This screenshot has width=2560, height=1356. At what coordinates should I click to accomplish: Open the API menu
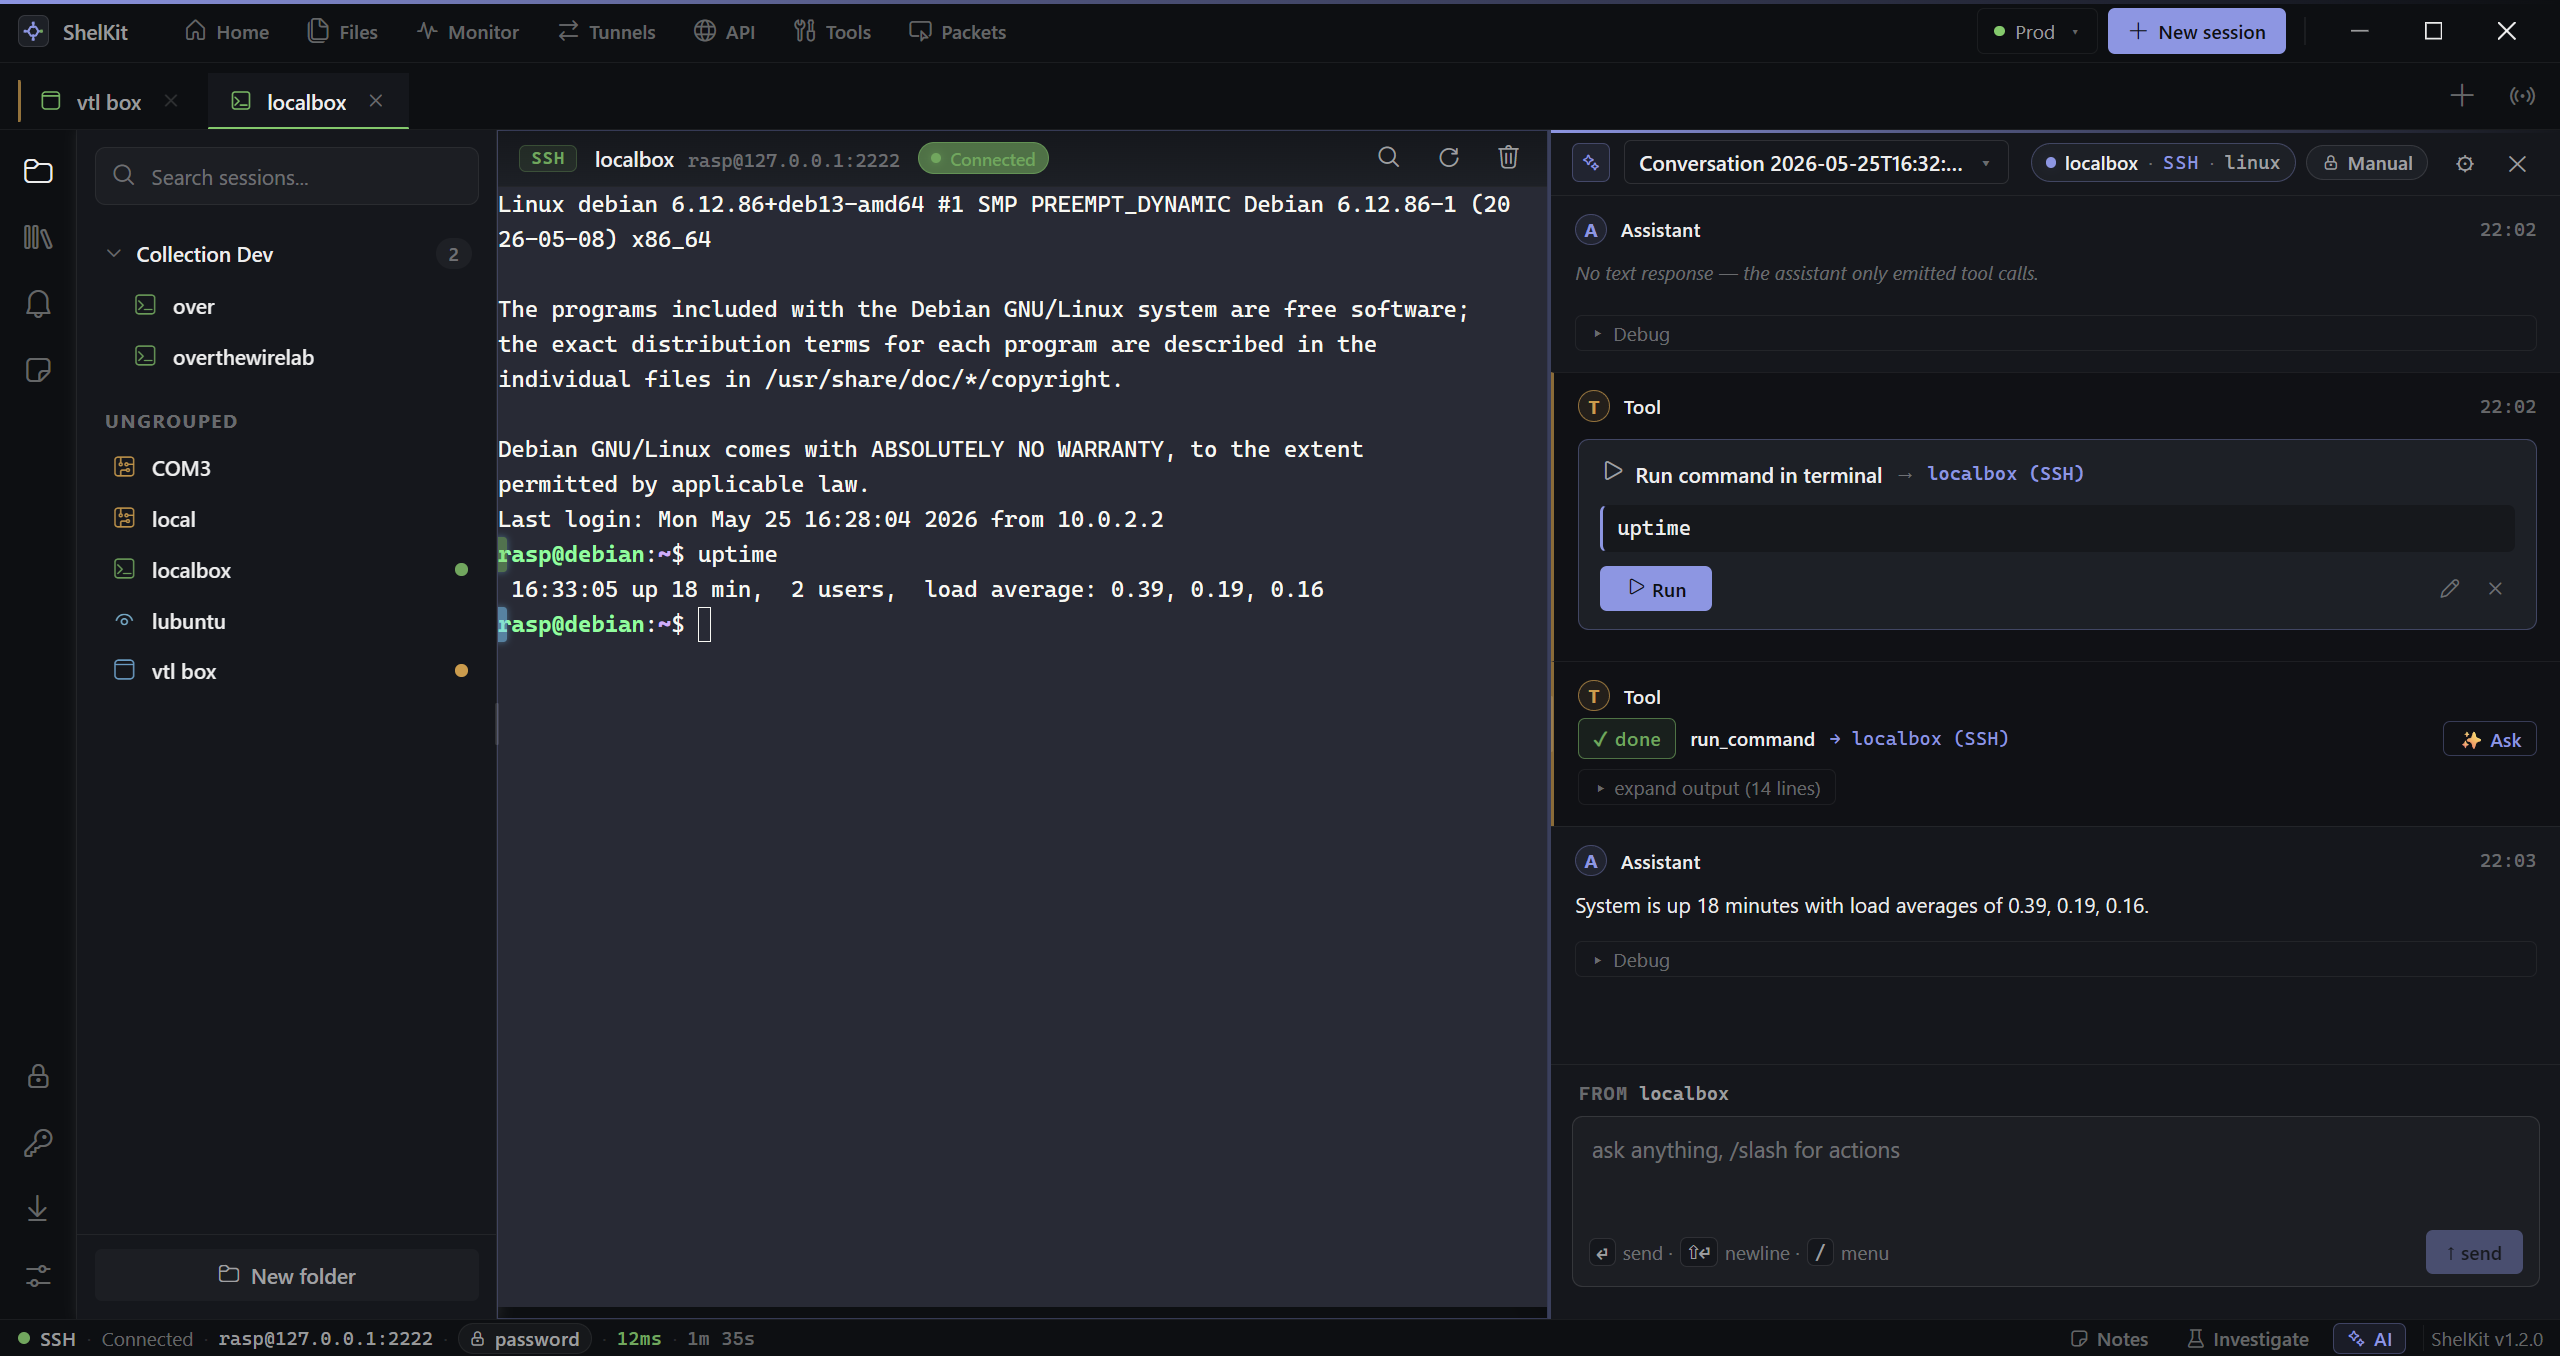[725, 32]
